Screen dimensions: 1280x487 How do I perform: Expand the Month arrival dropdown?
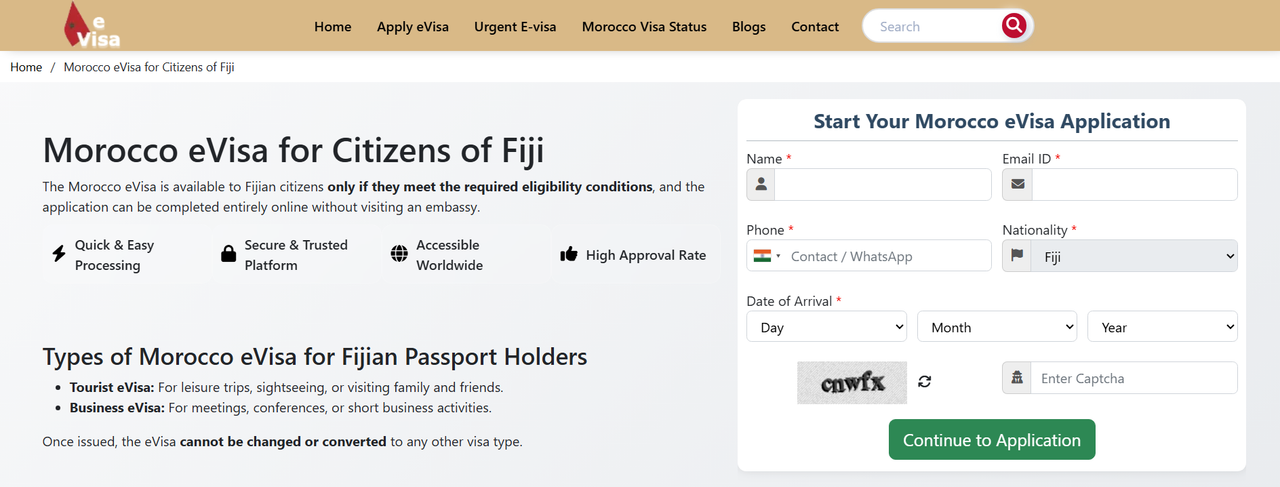(x=996, y=327)
